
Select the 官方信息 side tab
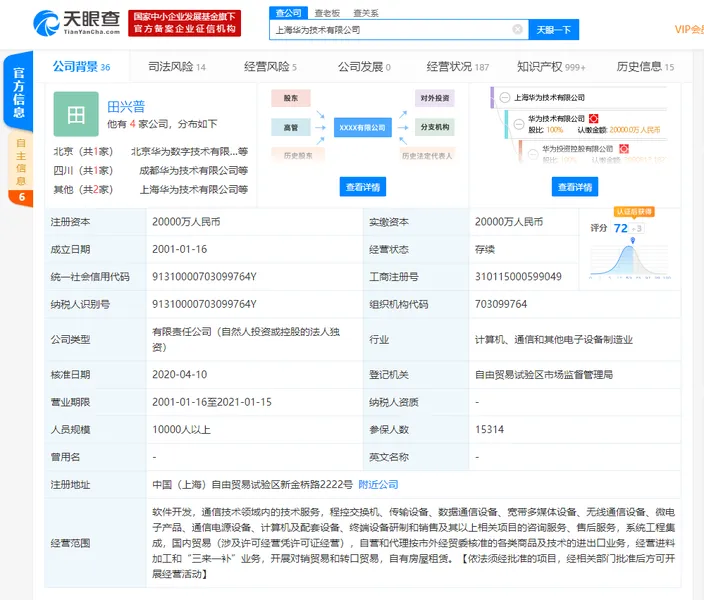[x=18, y=92]
